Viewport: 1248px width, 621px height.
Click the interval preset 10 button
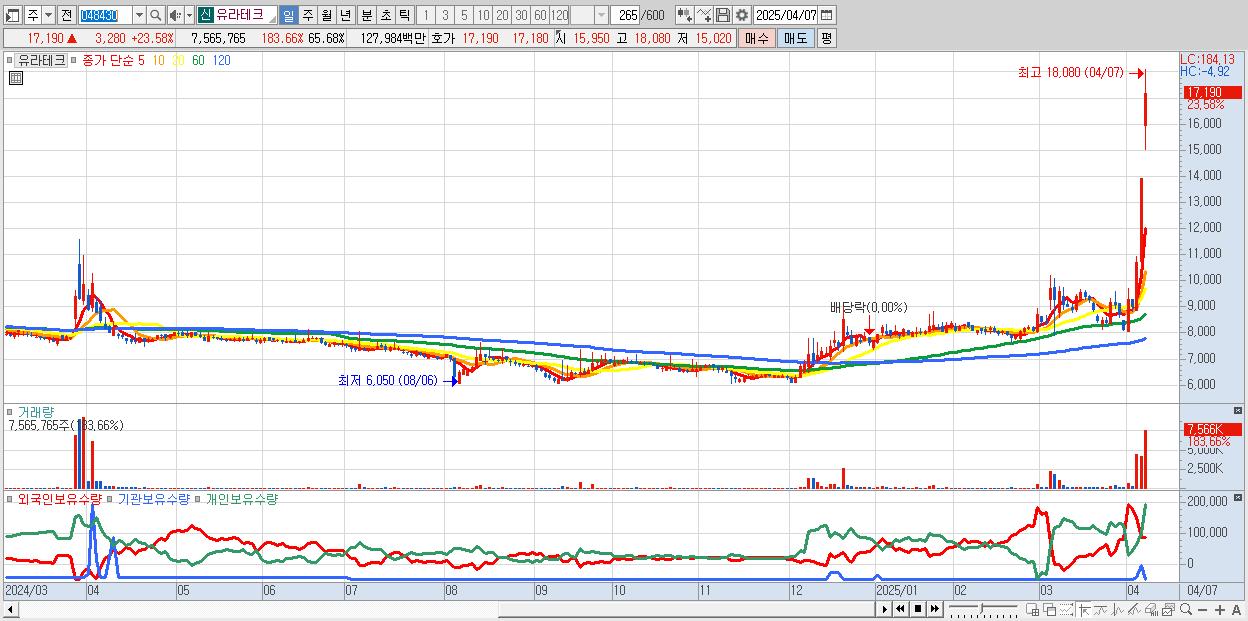coord(483,15)
